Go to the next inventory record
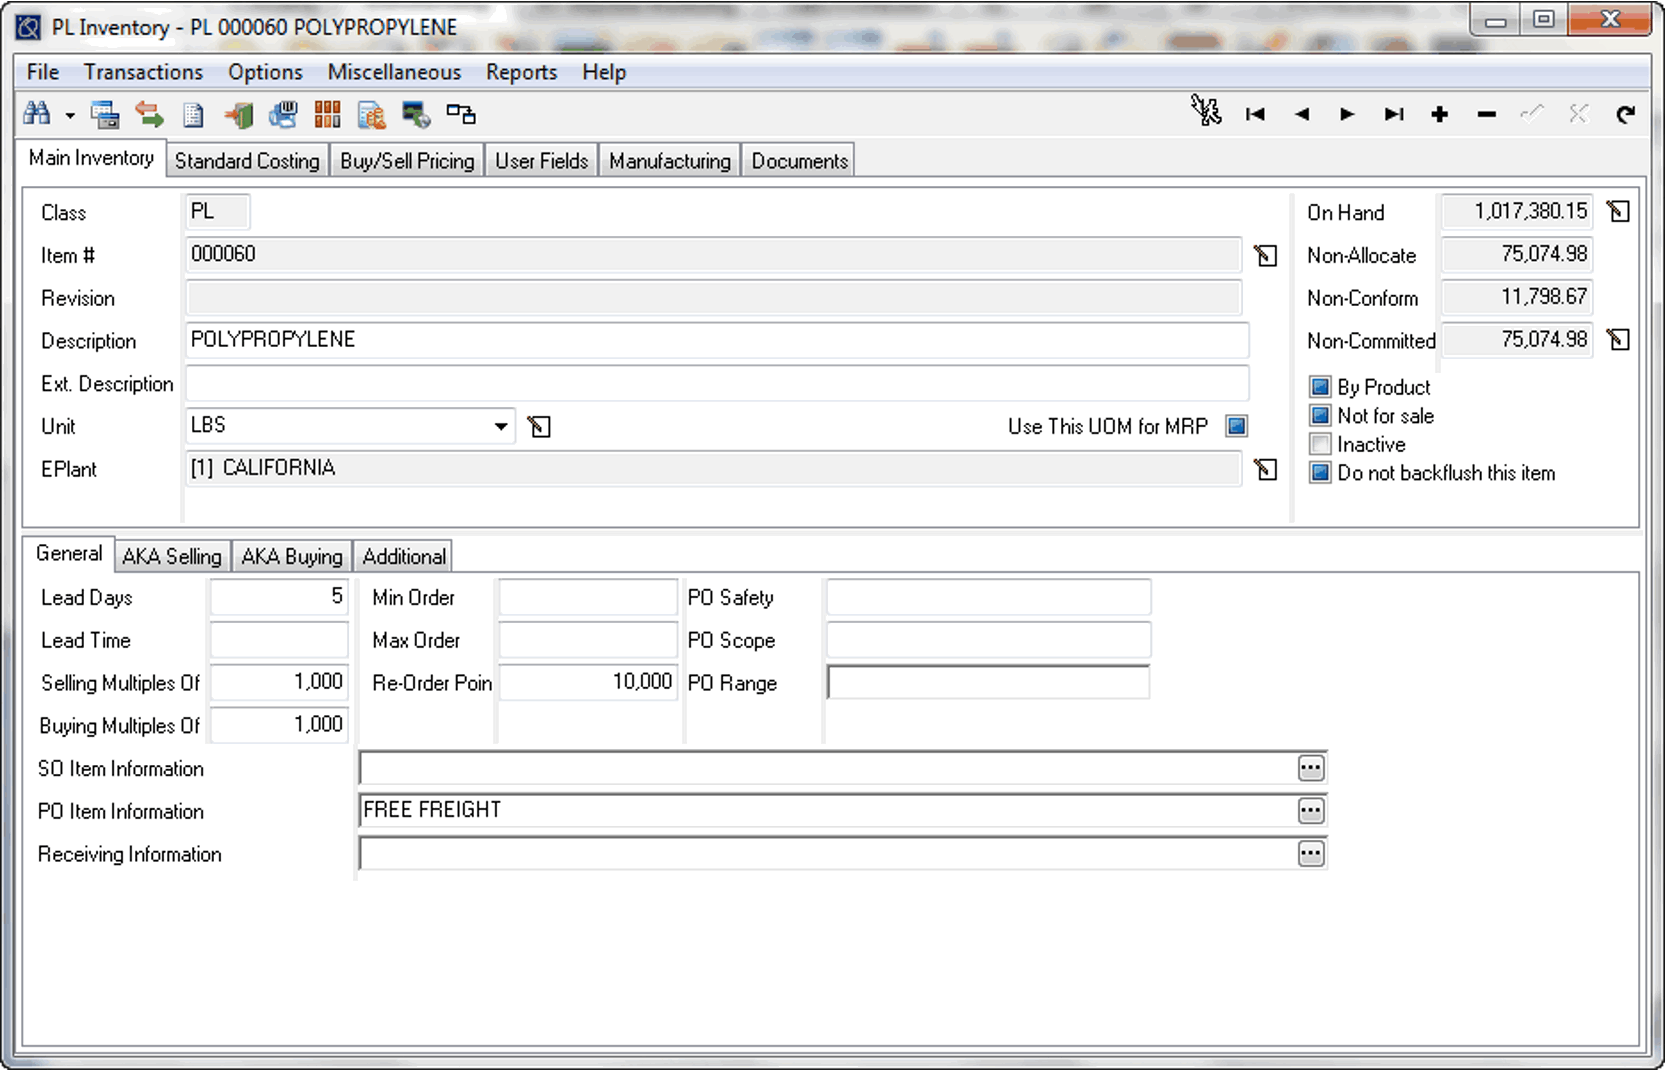1666x1070 pixels. click(x=1347, y=115)
